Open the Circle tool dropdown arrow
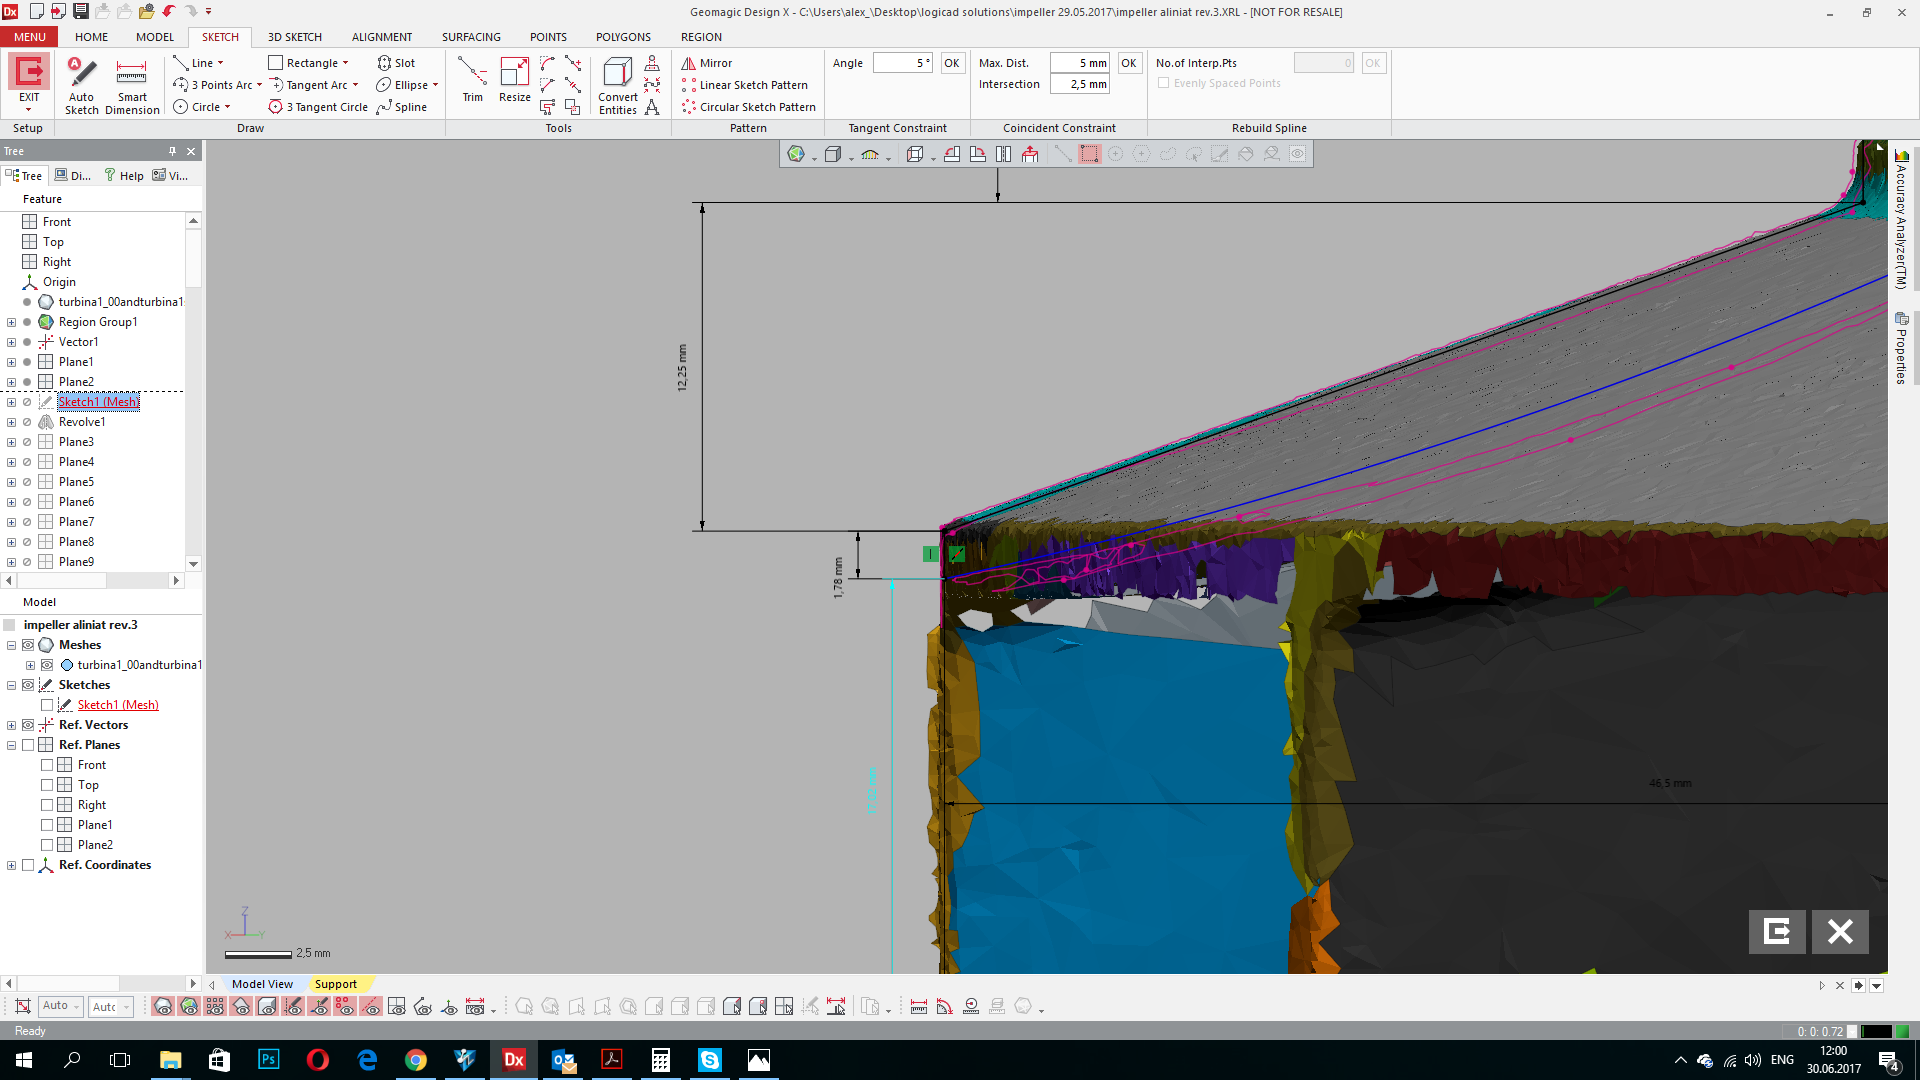 [228, 107]
